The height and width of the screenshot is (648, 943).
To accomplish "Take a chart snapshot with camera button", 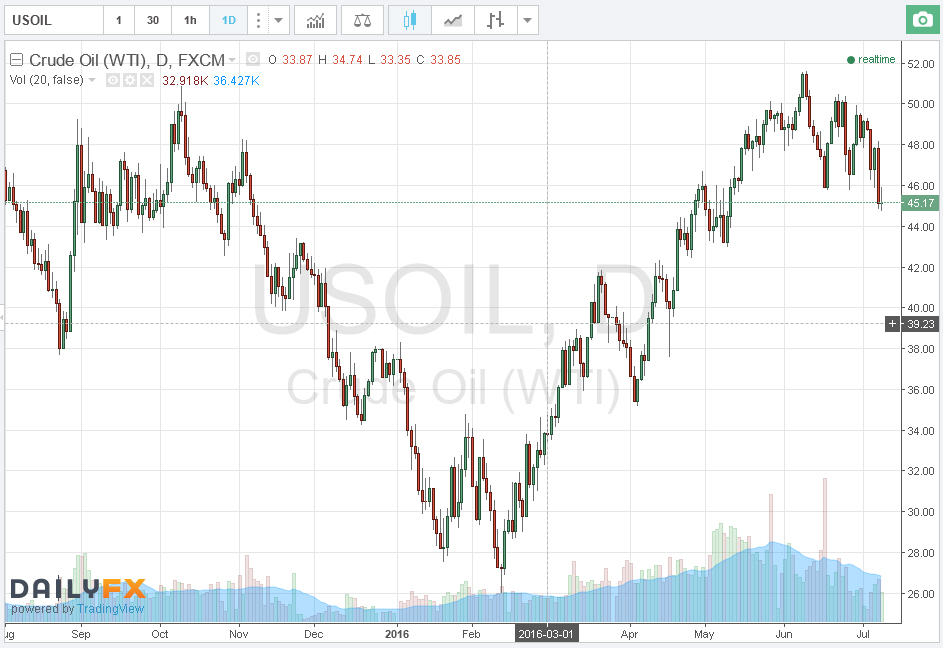I will point(919,20).
